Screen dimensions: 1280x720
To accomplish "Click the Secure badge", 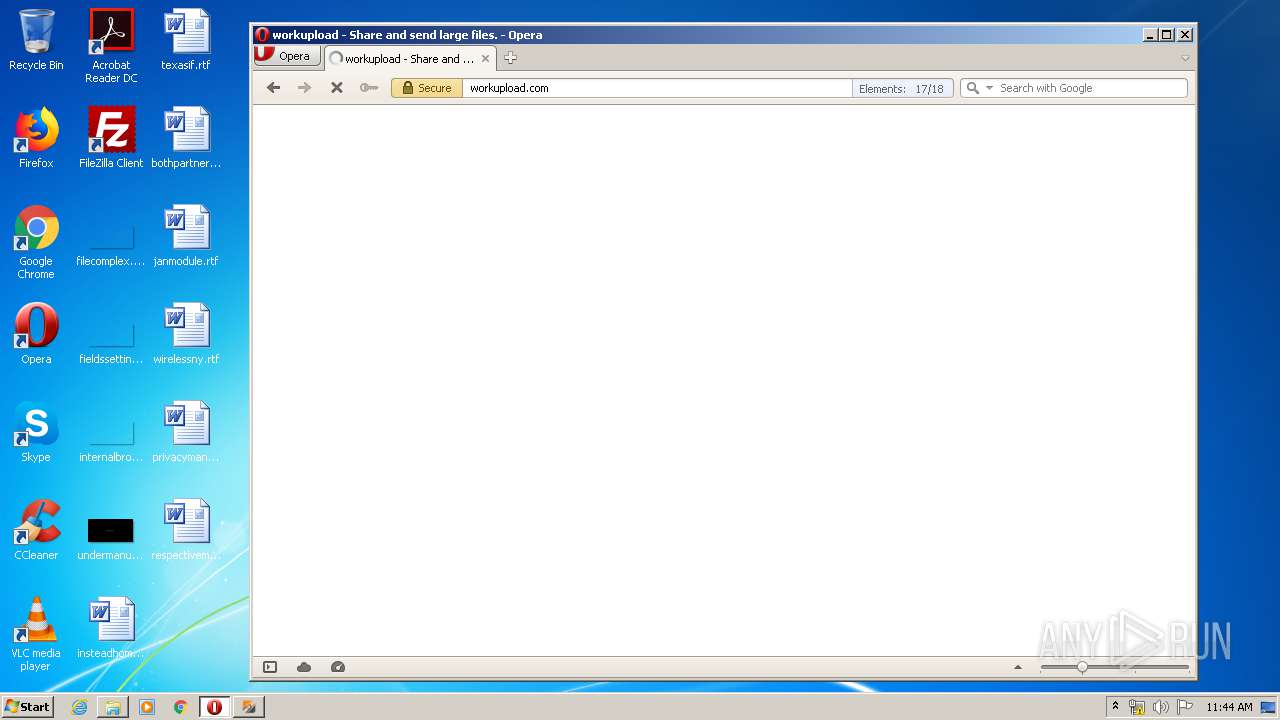I will point(427,88).
